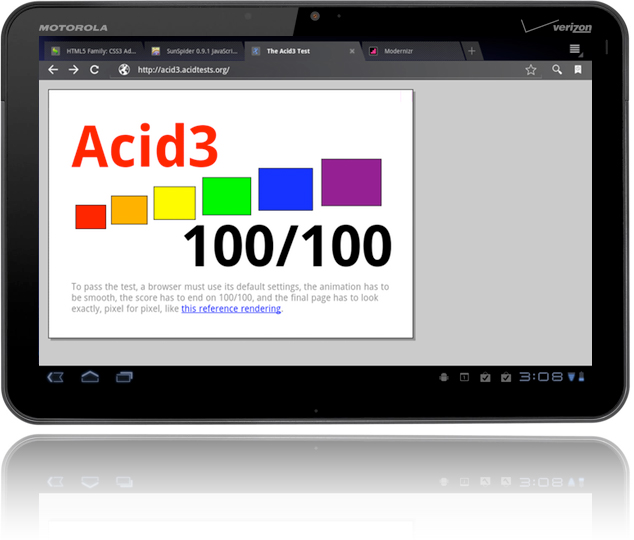Click the red Acid3 square
The width and height of the screenshot is (634, 540).
click(x=91, y=218)
